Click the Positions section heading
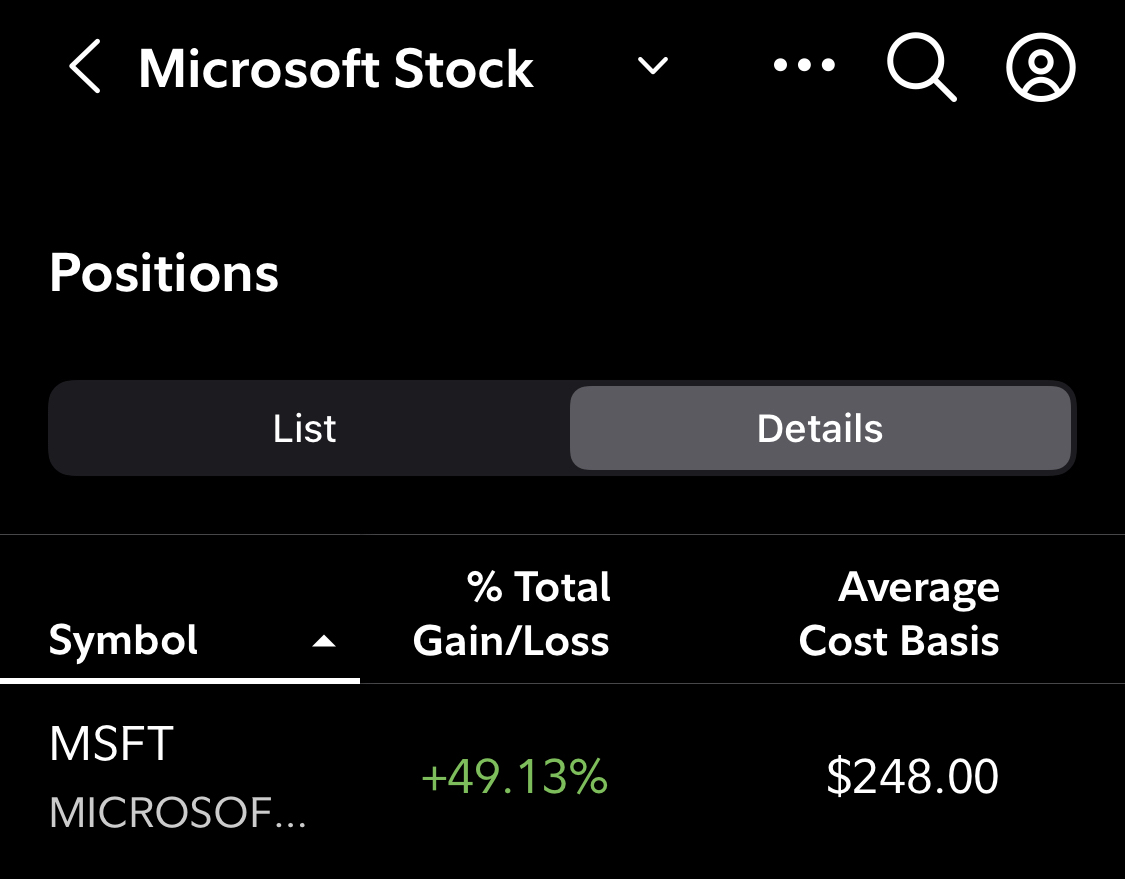The image size is (1125, 879). [164, 272]
